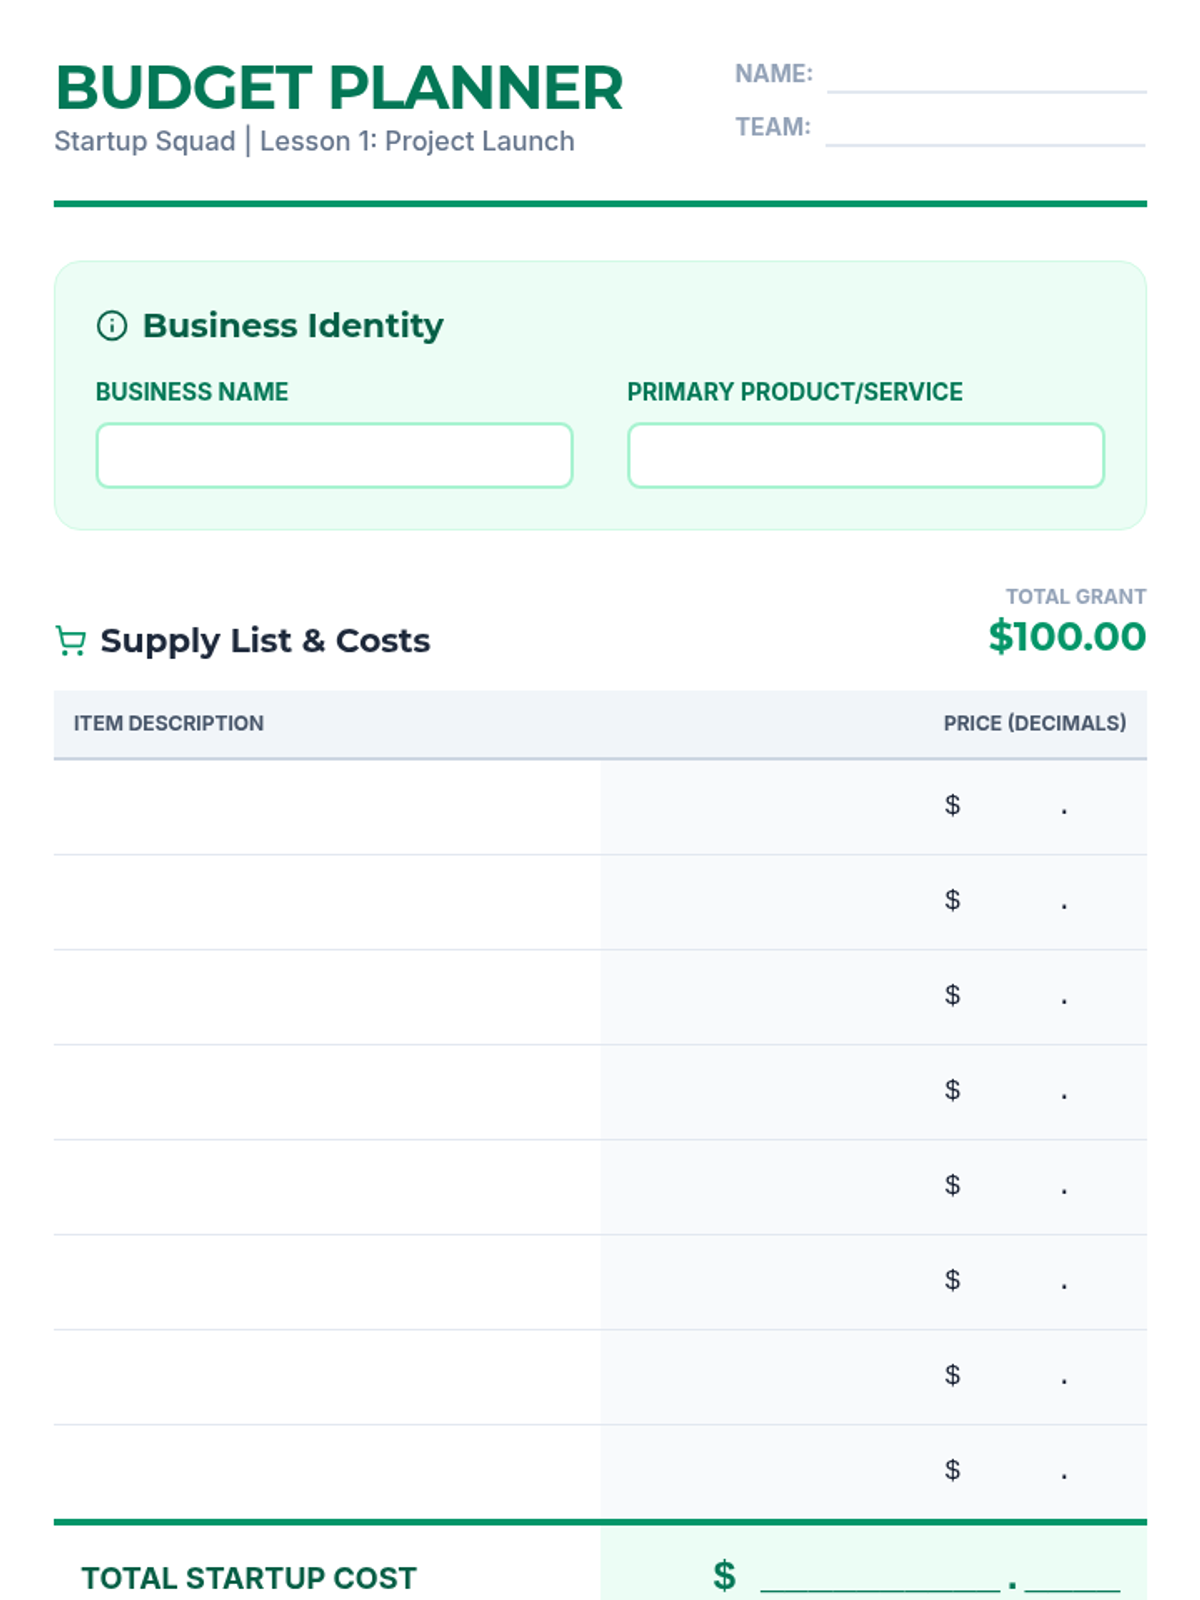
Task: Click the Budget Planner title
Action: (339, 88)
